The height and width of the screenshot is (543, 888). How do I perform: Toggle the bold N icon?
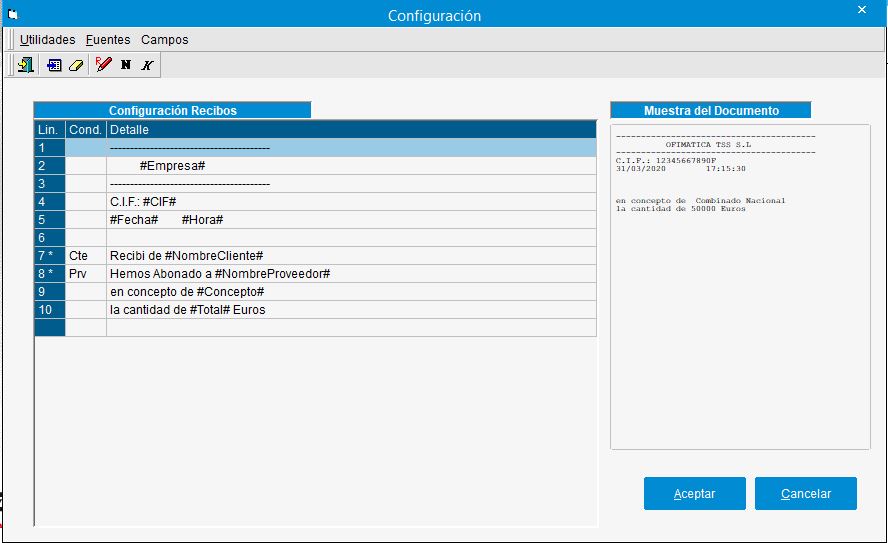[126, 65]
